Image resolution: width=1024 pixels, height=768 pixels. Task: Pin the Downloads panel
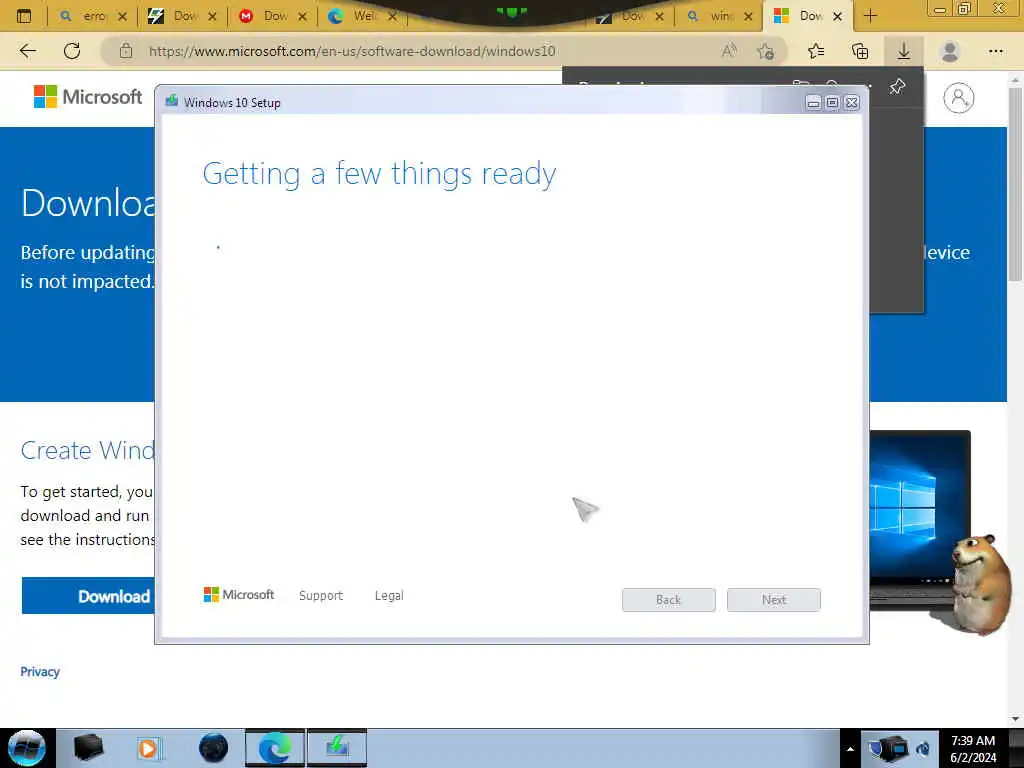(x=897, y=86)
